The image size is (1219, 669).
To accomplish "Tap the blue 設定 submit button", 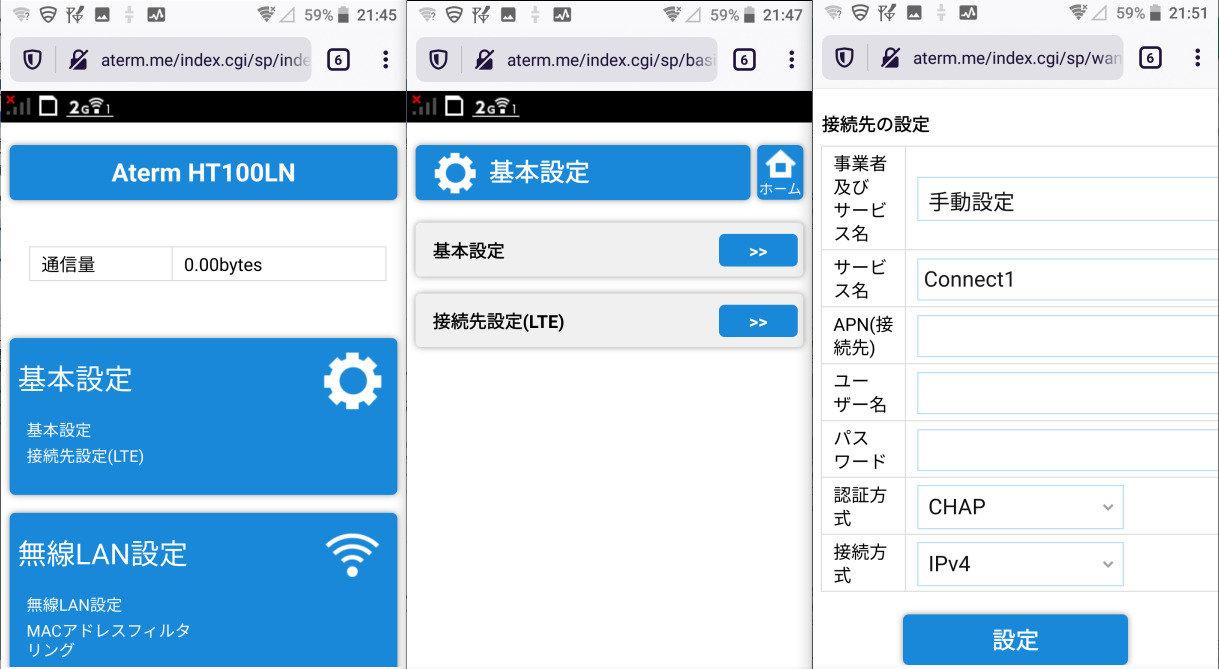I will pyautogui.click(x=1015, y=640).
